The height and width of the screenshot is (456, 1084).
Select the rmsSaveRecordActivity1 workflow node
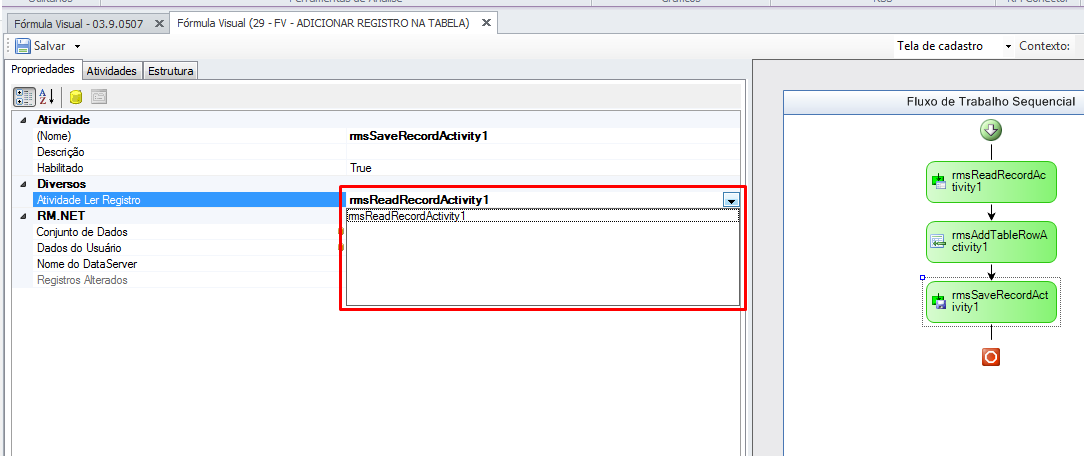point(991,302)
